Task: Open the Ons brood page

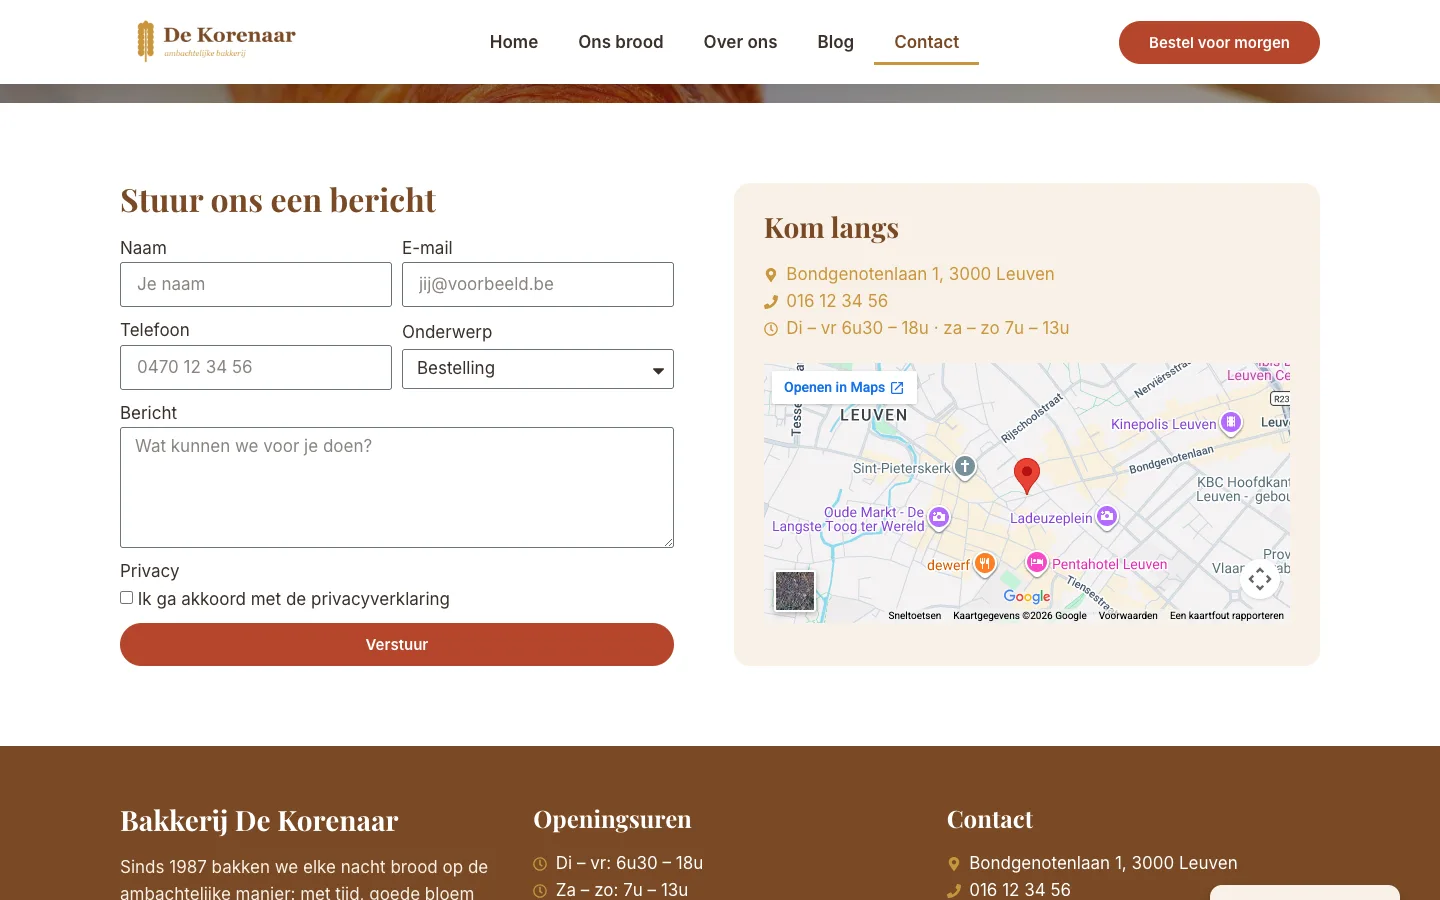Action: (621, 42)
